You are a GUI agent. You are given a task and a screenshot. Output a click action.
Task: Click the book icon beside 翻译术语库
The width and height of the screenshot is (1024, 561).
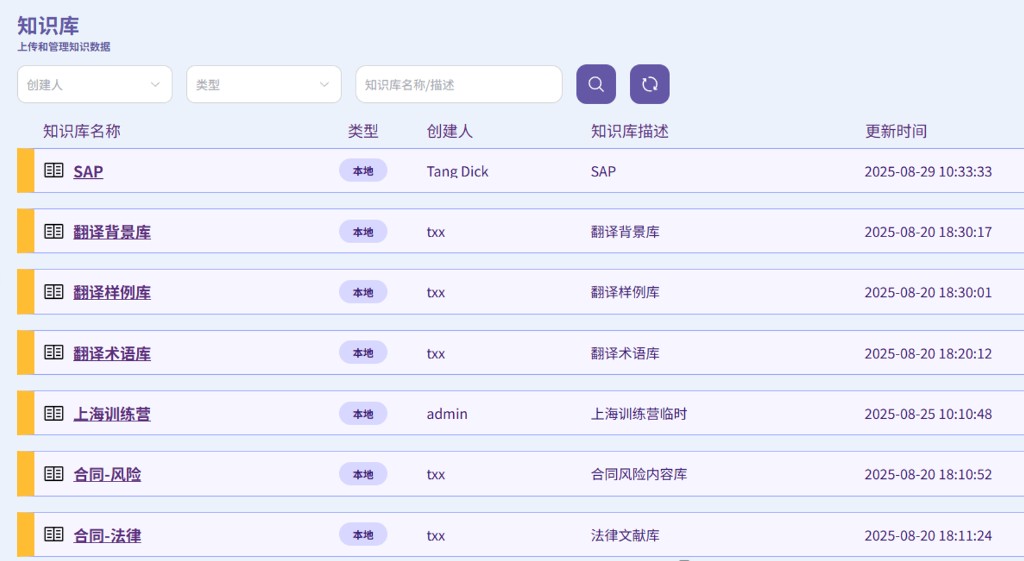point(53,353)
